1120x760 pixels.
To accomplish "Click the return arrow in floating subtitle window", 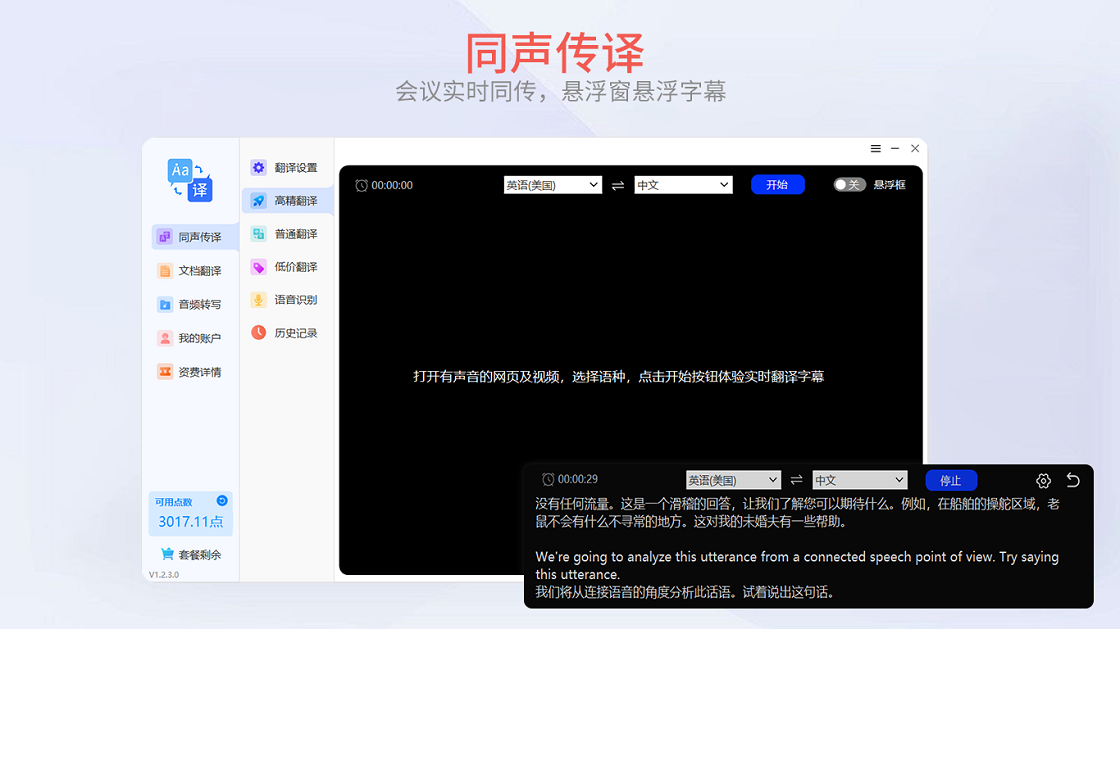I will coord(1073,480).
